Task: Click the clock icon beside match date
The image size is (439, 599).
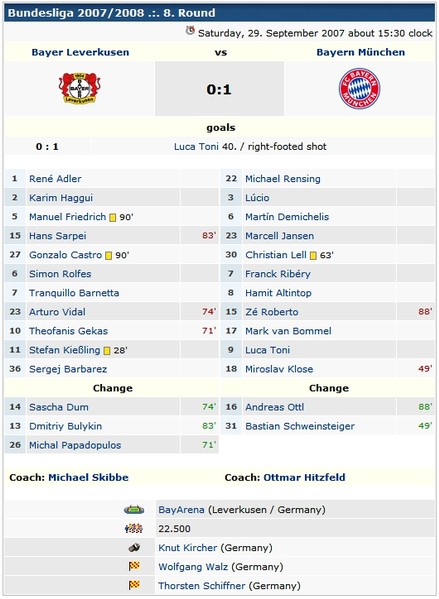Action: 190,31
